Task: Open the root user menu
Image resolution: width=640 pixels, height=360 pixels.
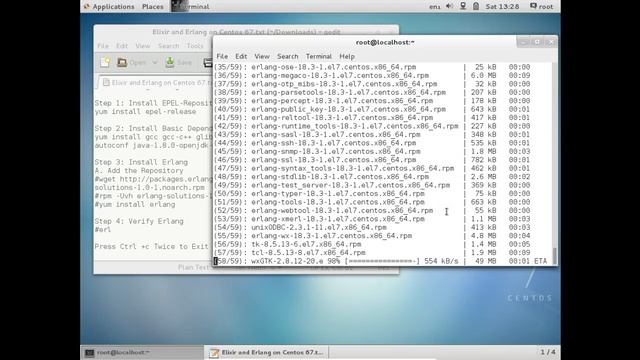Action: [541, 7]
